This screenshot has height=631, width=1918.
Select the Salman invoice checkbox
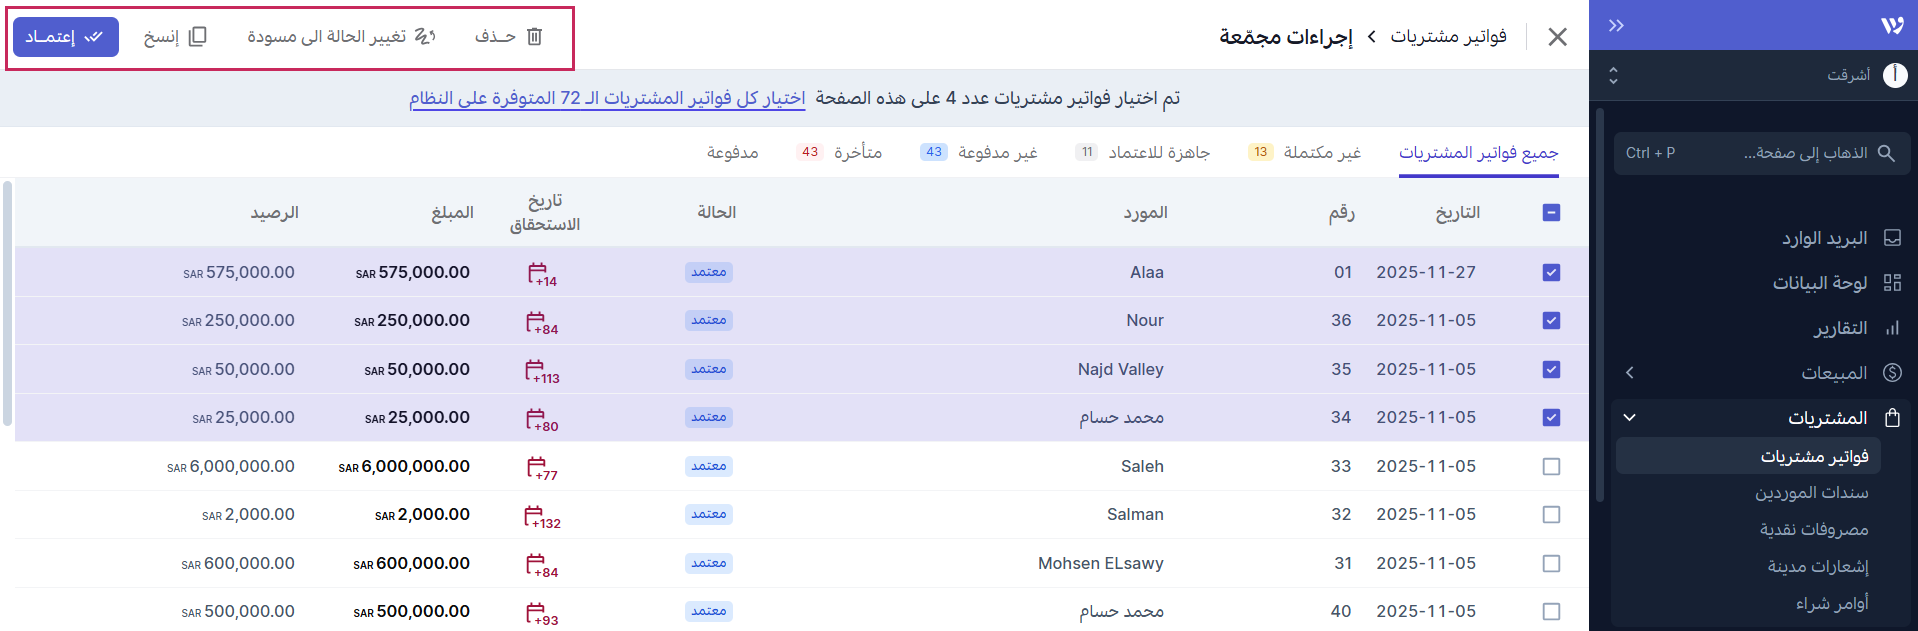click(x=1551, y=515)
